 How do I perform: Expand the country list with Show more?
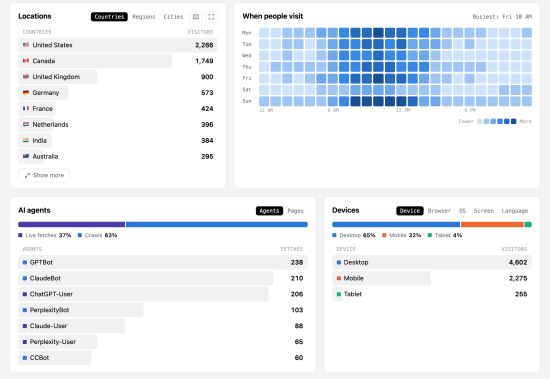point(44,175)
